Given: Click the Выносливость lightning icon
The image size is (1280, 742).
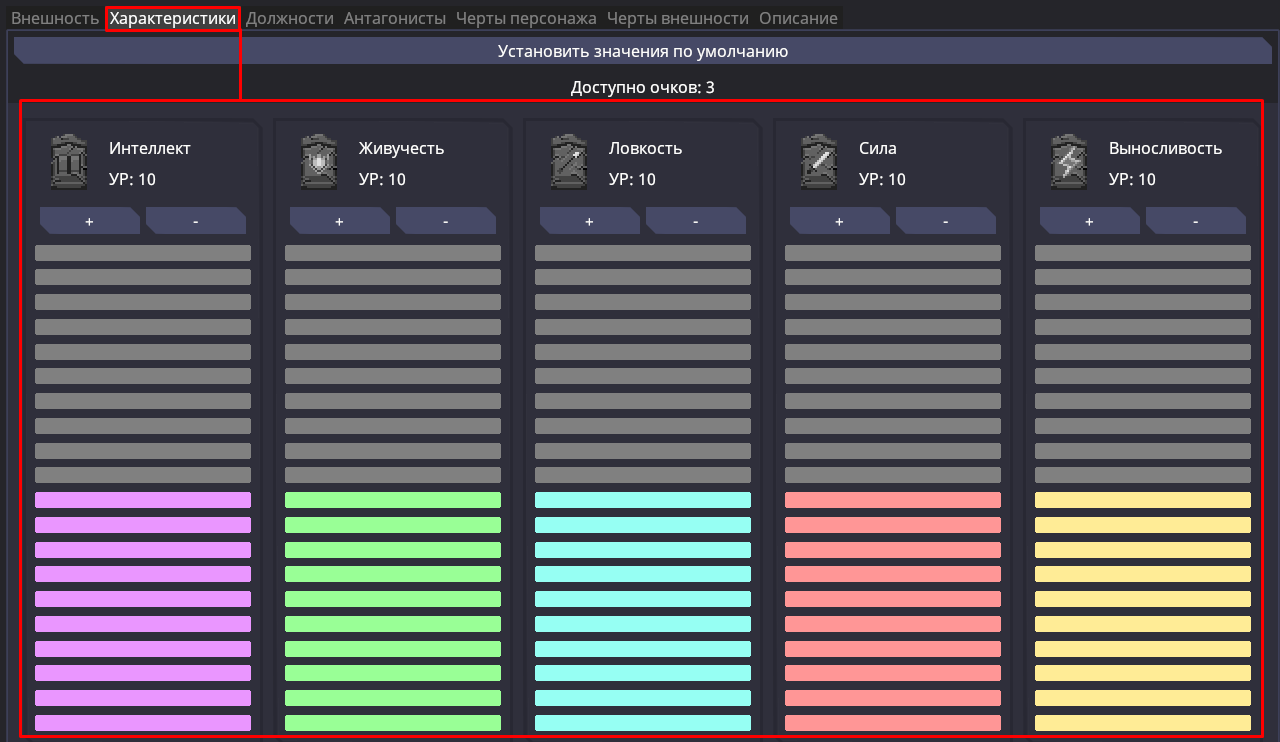Looking at the screenshot, I should tap(1069, 162).
